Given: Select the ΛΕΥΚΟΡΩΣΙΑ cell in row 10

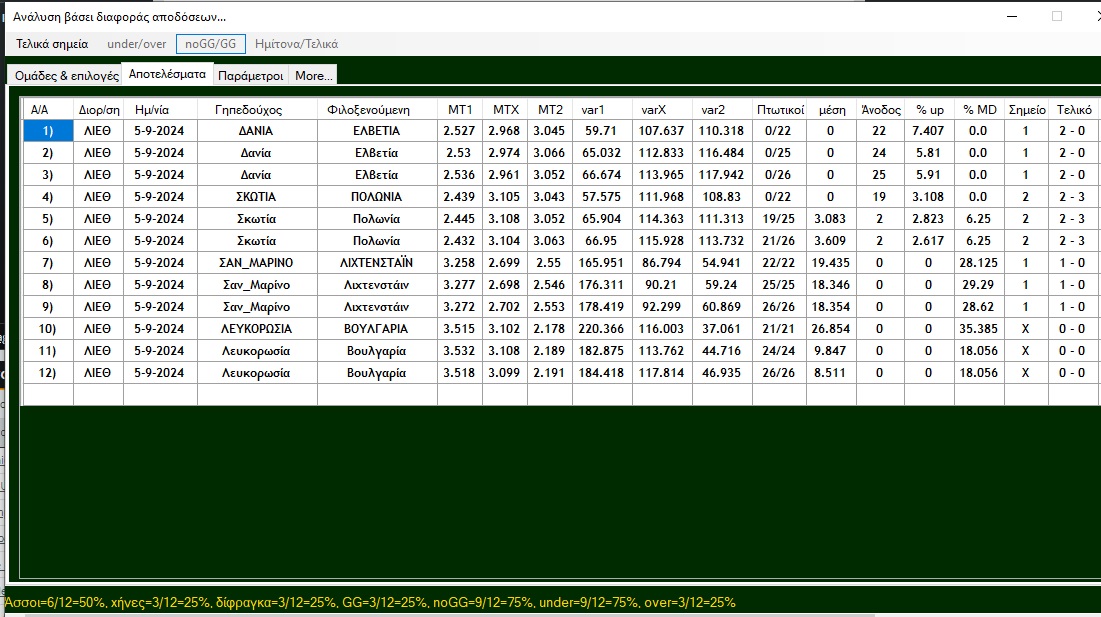Looking at the screenshot, I should coord(256,329).
